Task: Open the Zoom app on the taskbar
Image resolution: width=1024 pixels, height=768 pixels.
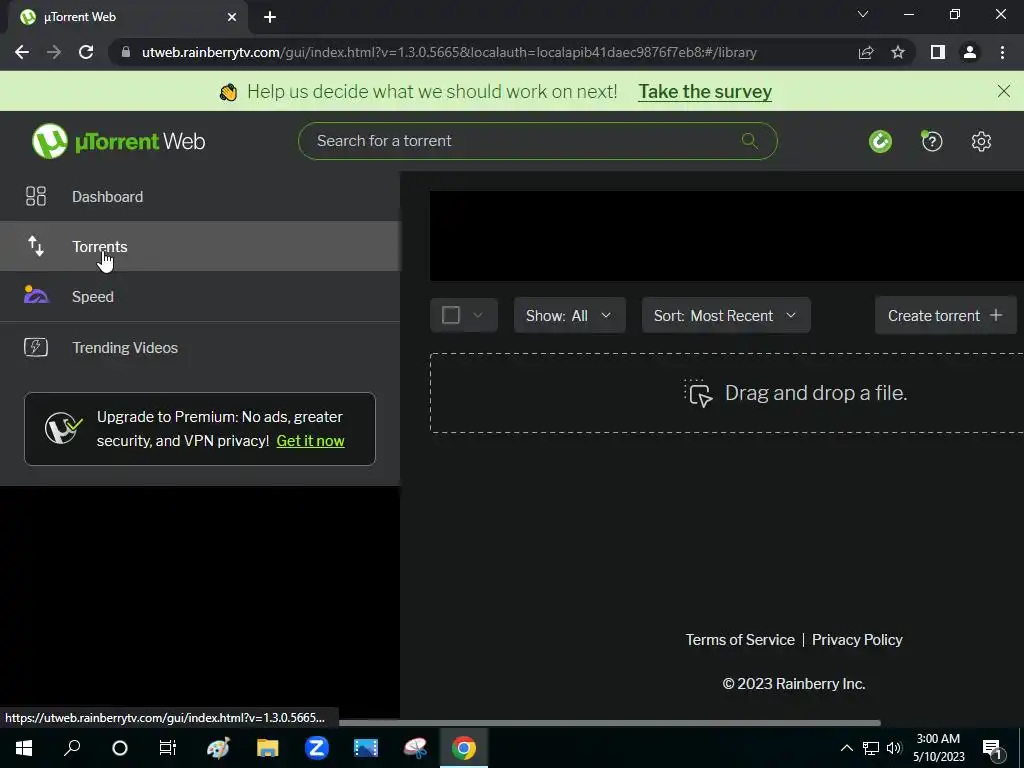Action: coord(317,748)
